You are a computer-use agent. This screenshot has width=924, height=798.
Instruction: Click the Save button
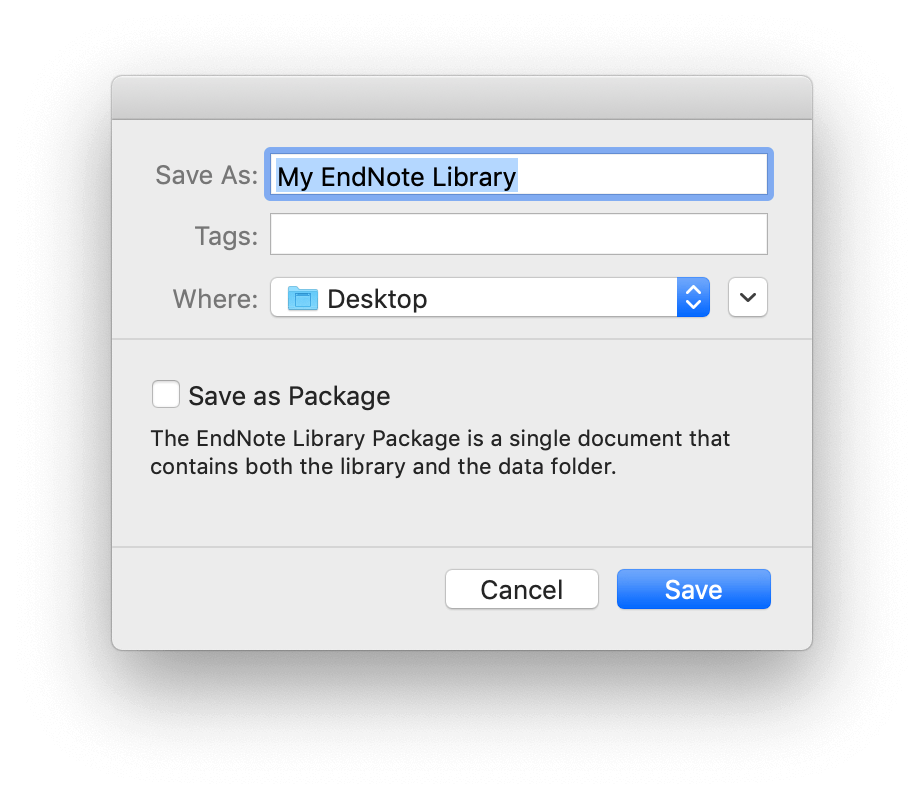tap(694, 589)
